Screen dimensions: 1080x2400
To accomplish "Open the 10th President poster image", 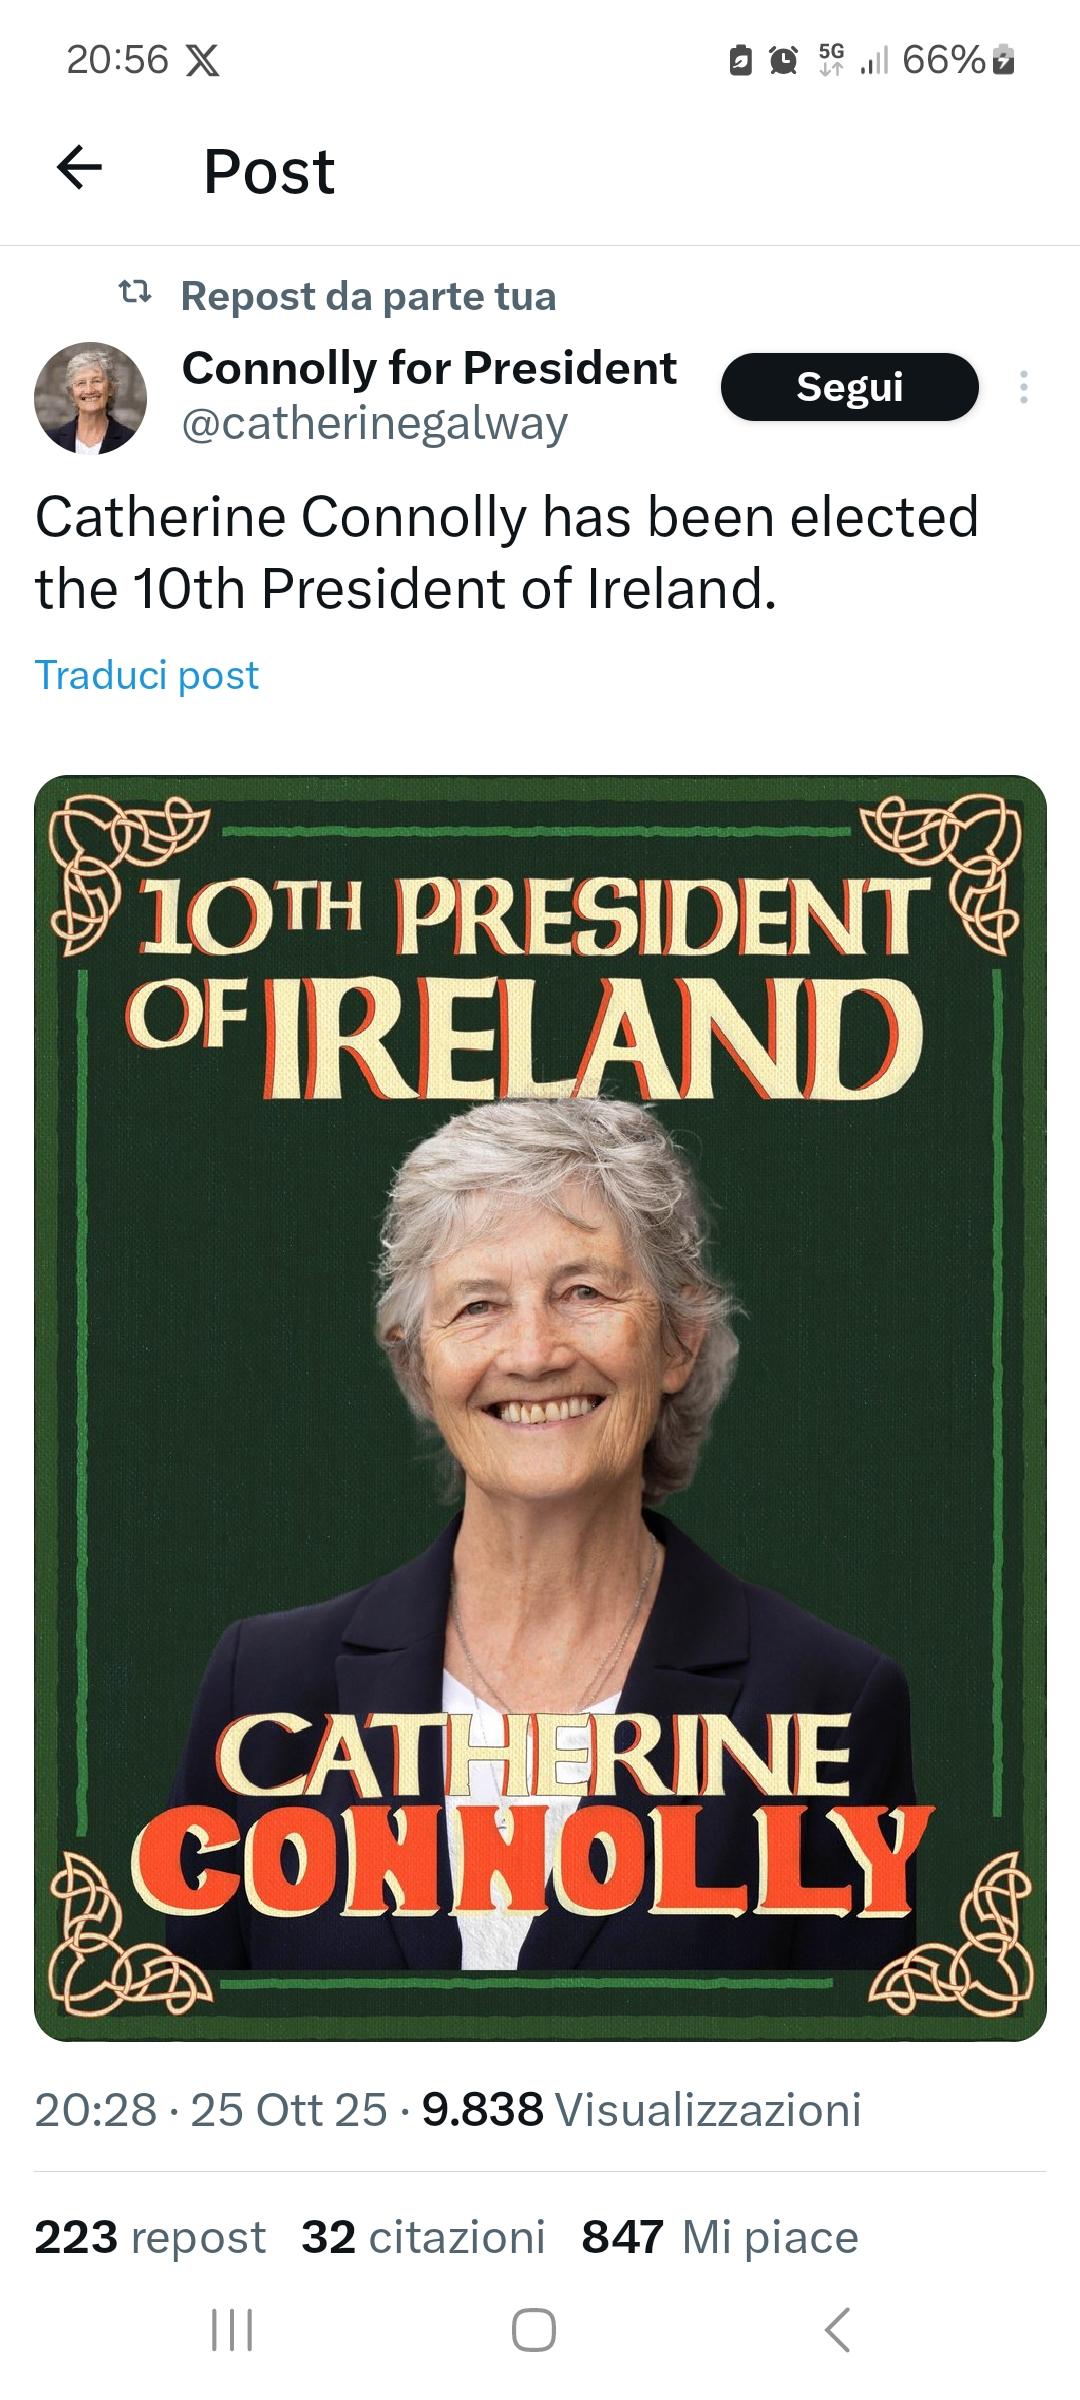I will pyautogui.click(x=540, y=1408).
